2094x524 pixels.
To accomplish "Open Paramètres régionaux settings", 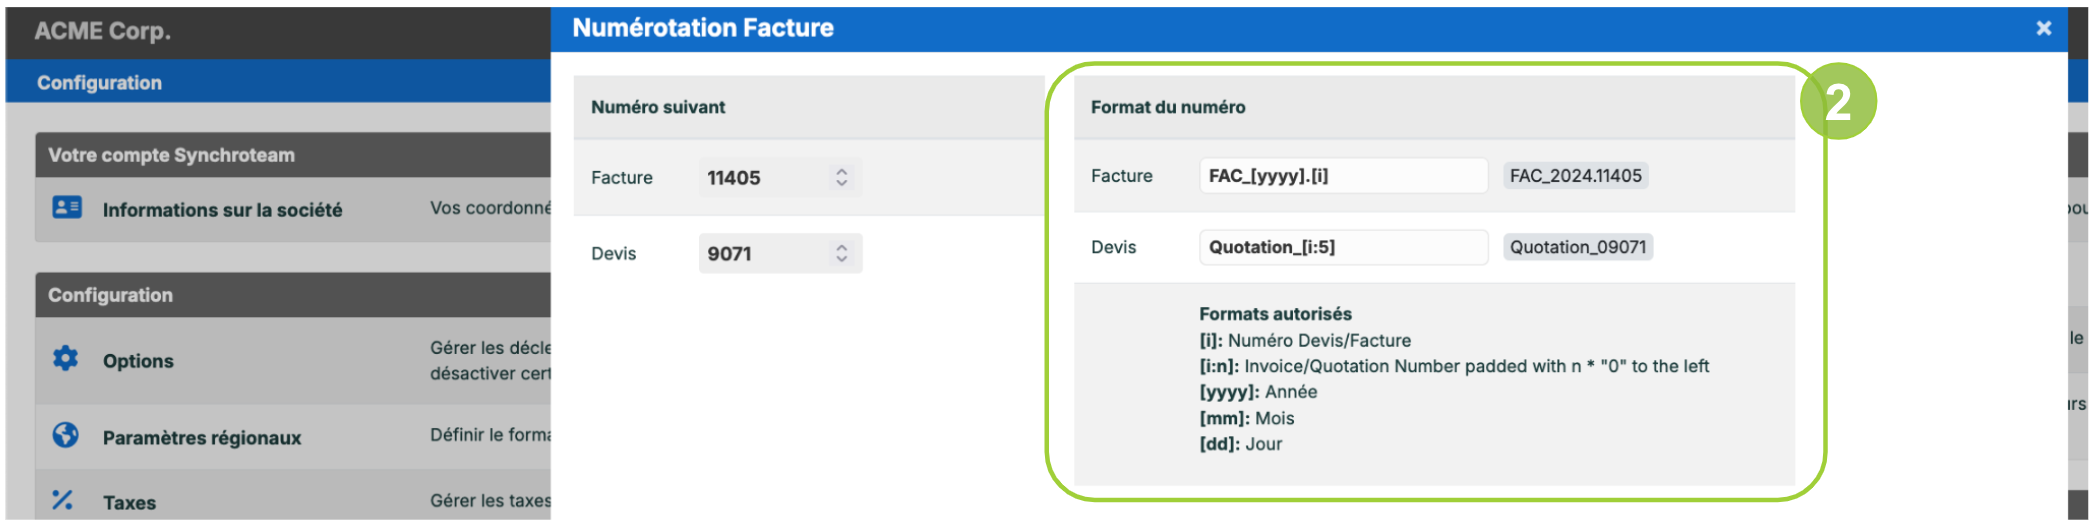I will click(x=202, y=438).
